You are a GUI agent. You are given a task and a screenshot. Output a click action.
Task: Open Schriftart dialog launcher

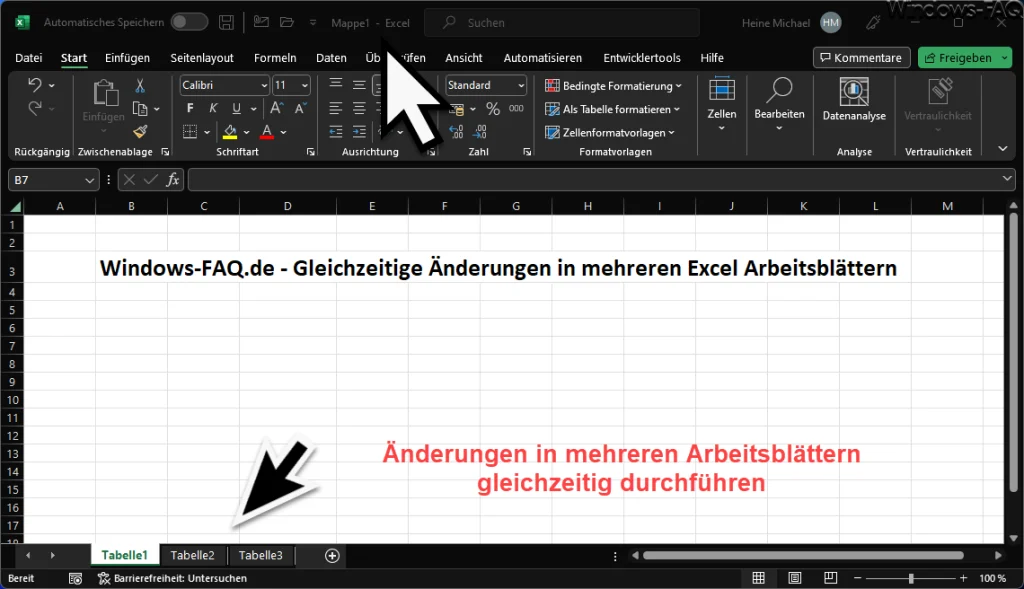(x=311, y=152)
